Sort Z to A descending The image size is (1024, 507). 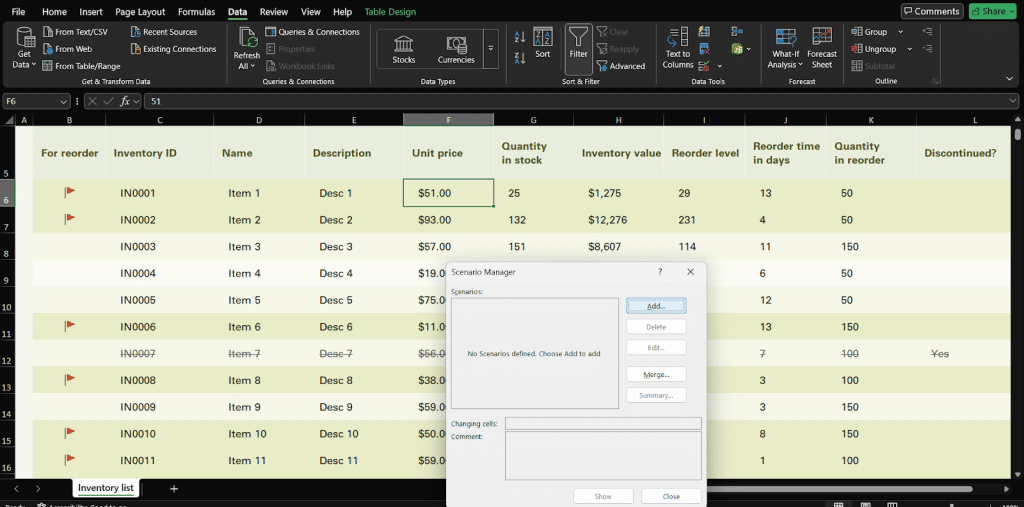(520, 58)
